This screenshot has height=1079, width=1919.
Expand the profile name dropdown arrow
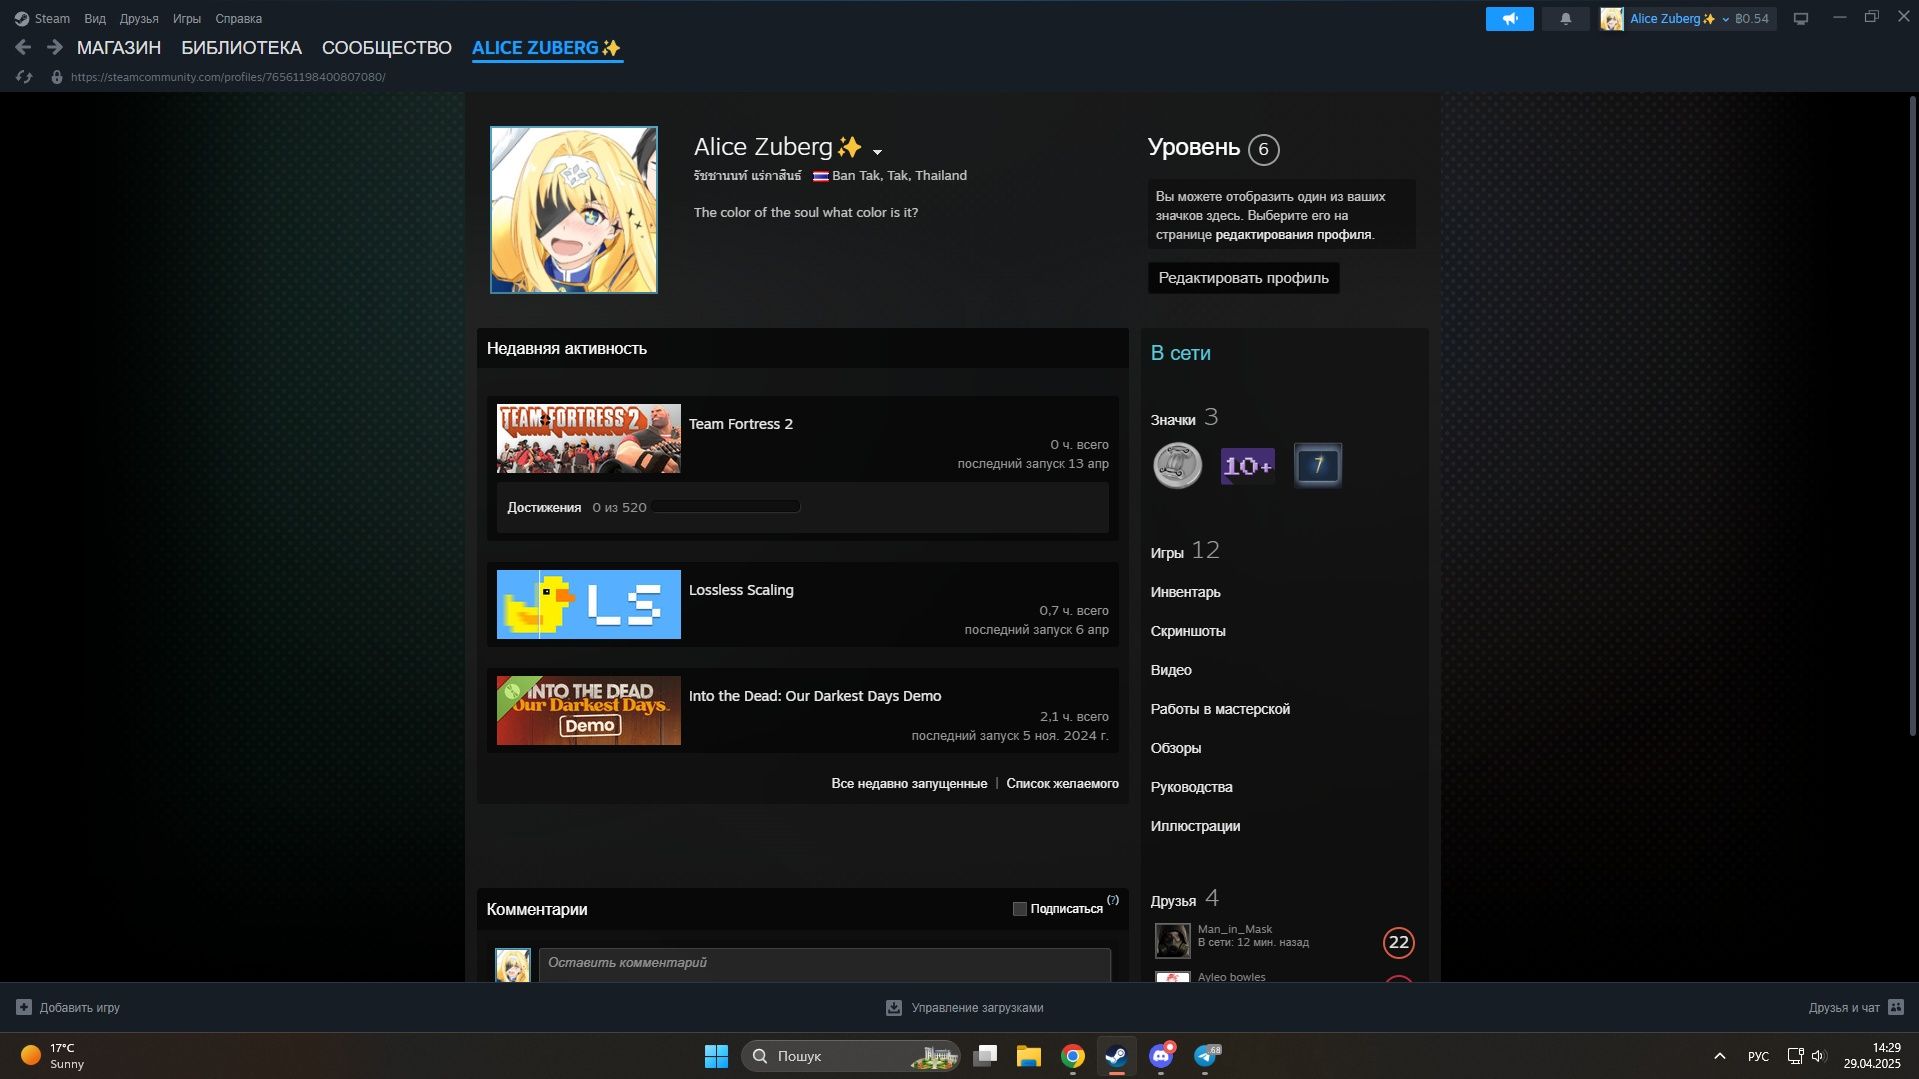point(877,152)
